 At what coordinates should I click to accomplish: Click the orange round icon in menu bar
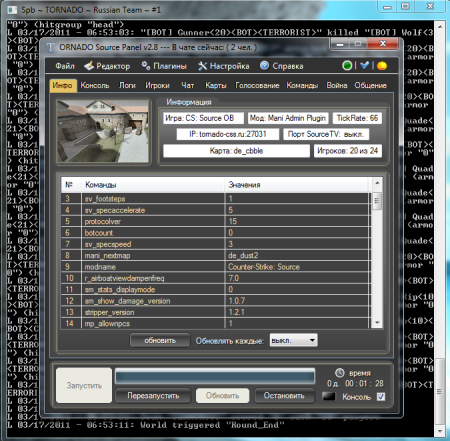382,66
